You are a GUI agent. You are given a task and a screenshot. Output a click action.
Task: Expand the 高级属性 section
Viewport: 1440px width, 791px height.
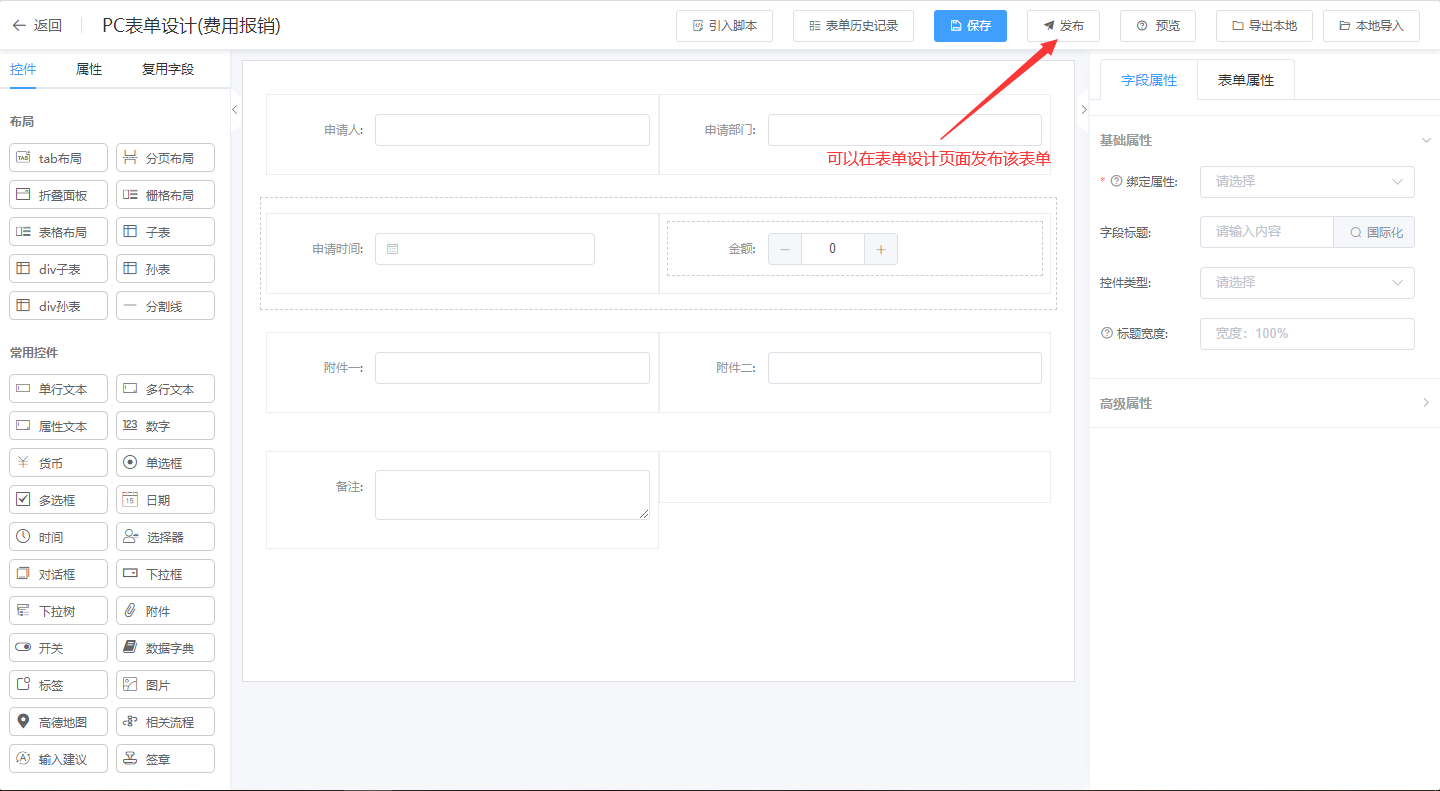[1264, 404]
